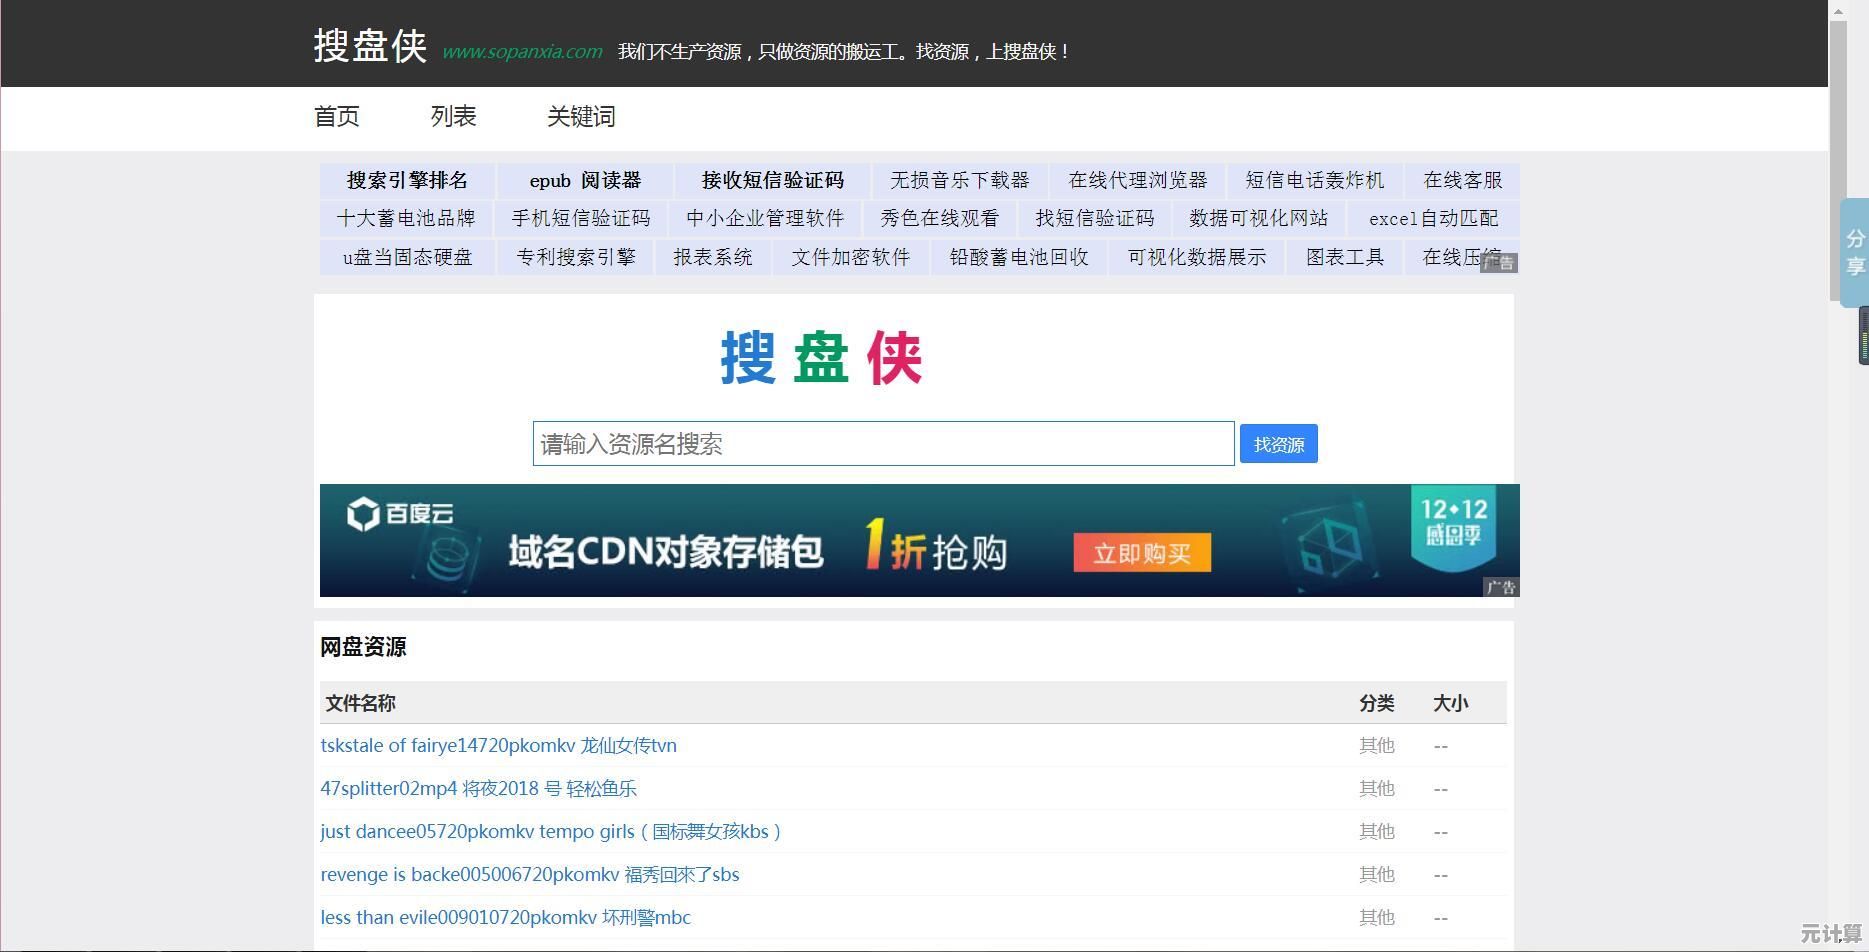This screenshot has height=952, width=1869.
Task: Click the 接收短信验证码 link
Action: tap(772, 180)
